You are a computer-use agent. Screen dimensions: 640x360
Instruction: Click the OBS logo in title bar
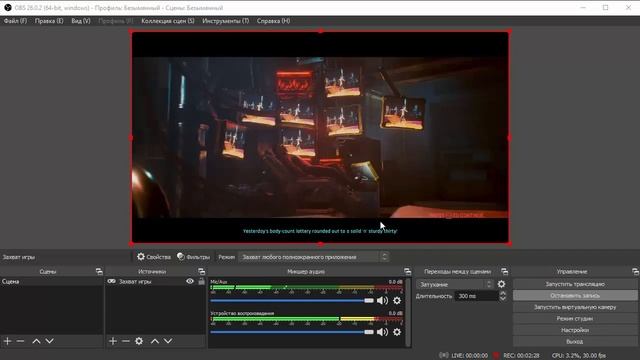pyautogui.click(x=8, y=8)
